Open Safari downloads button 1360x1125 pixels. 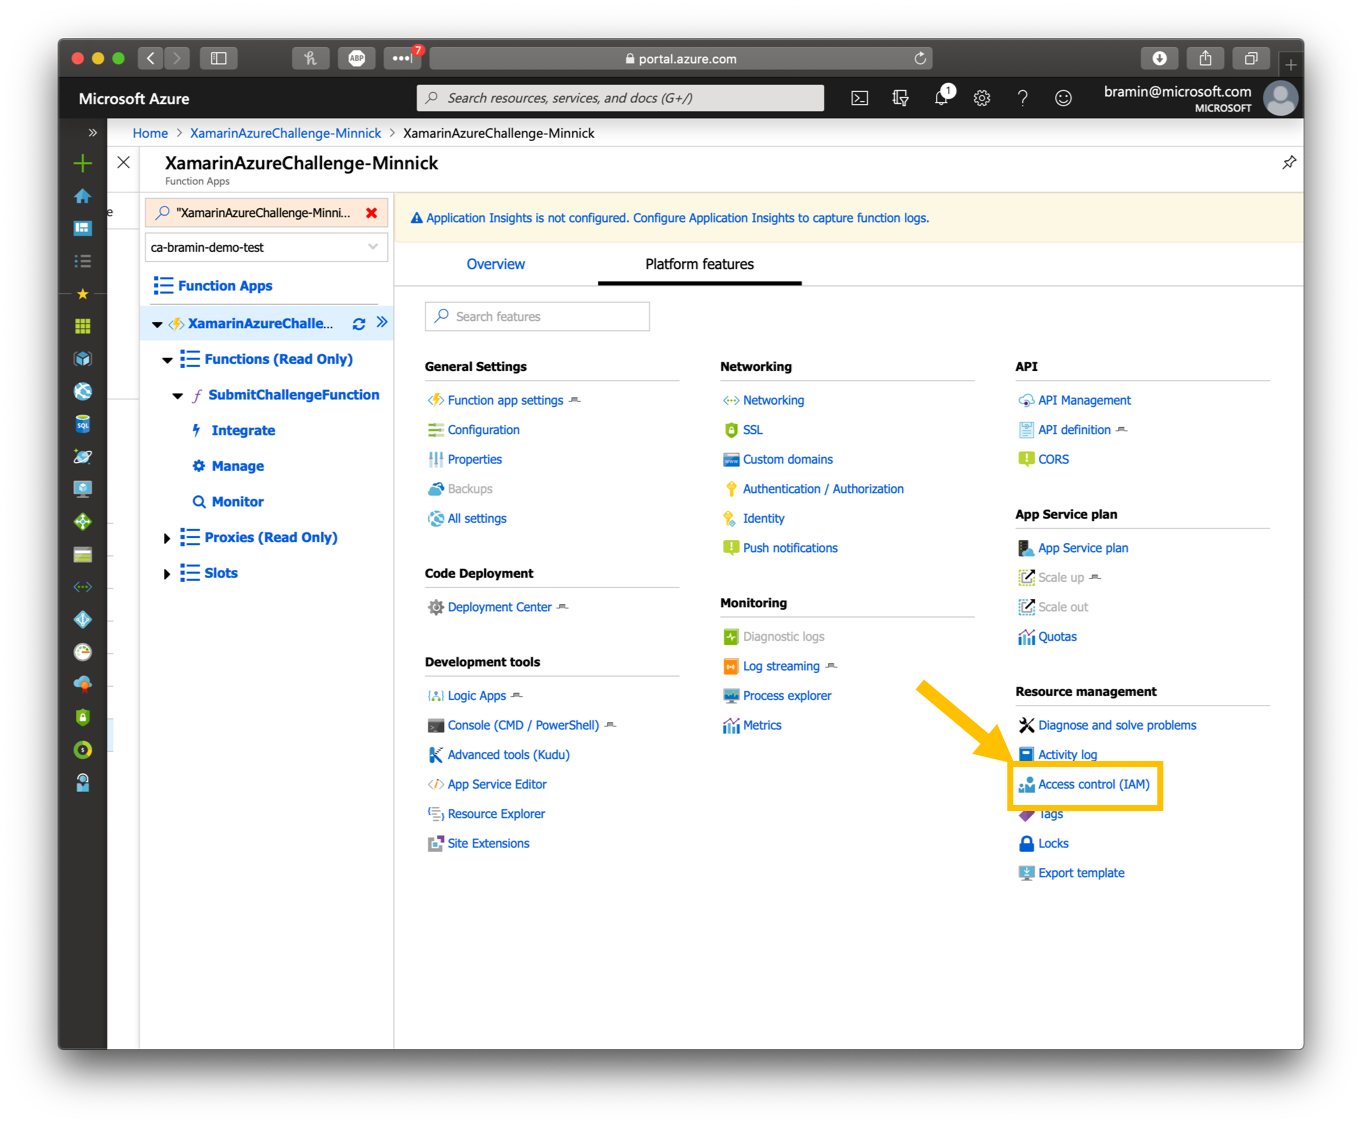tap(1160, 58)
